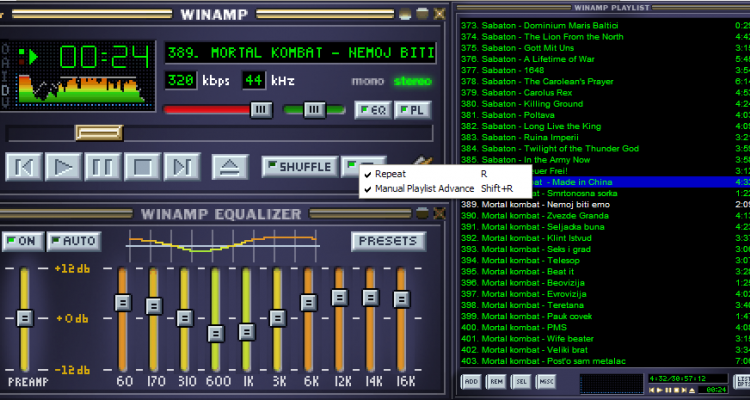The height and width of the screenshot is (400, 750).
Task: Click the song position seek bar handle
Action: click(99, 133)
